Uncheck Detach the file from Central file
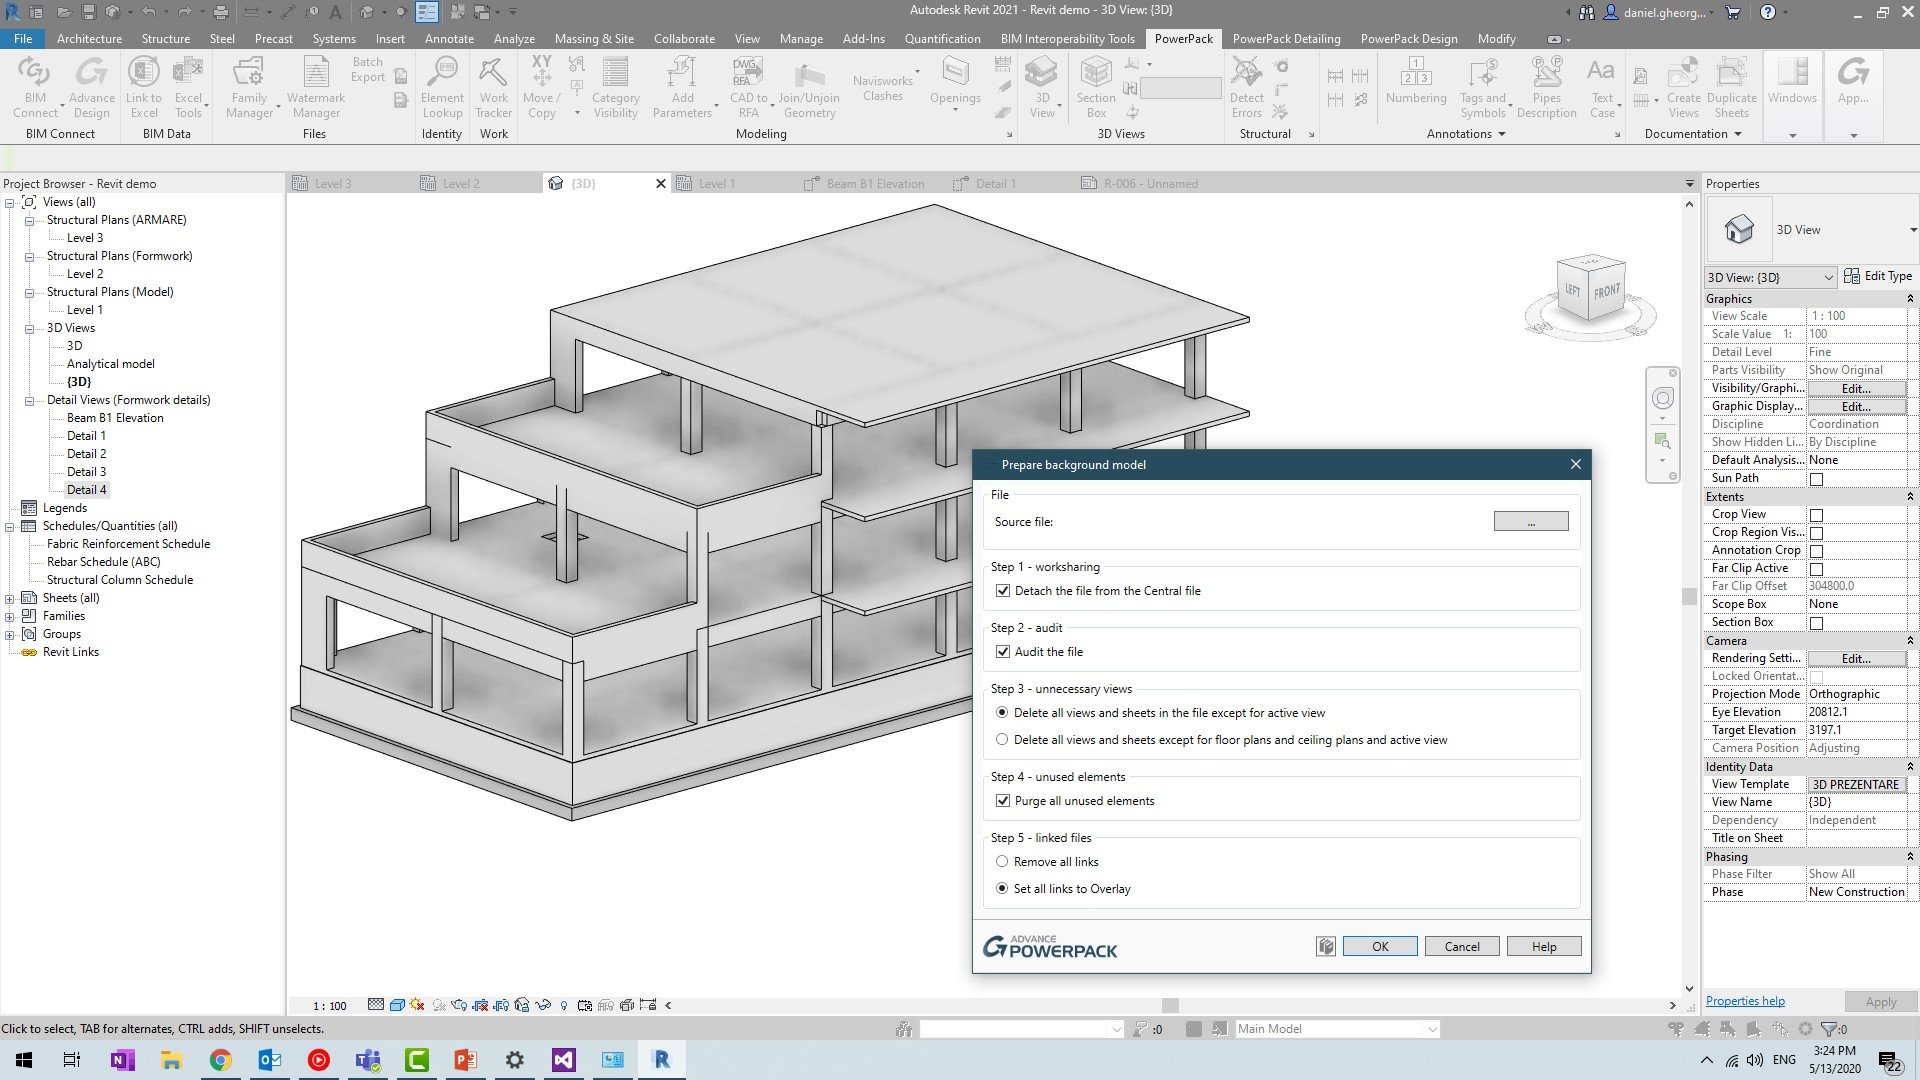The image size is (1920, 1080). tap(1003, 590)
